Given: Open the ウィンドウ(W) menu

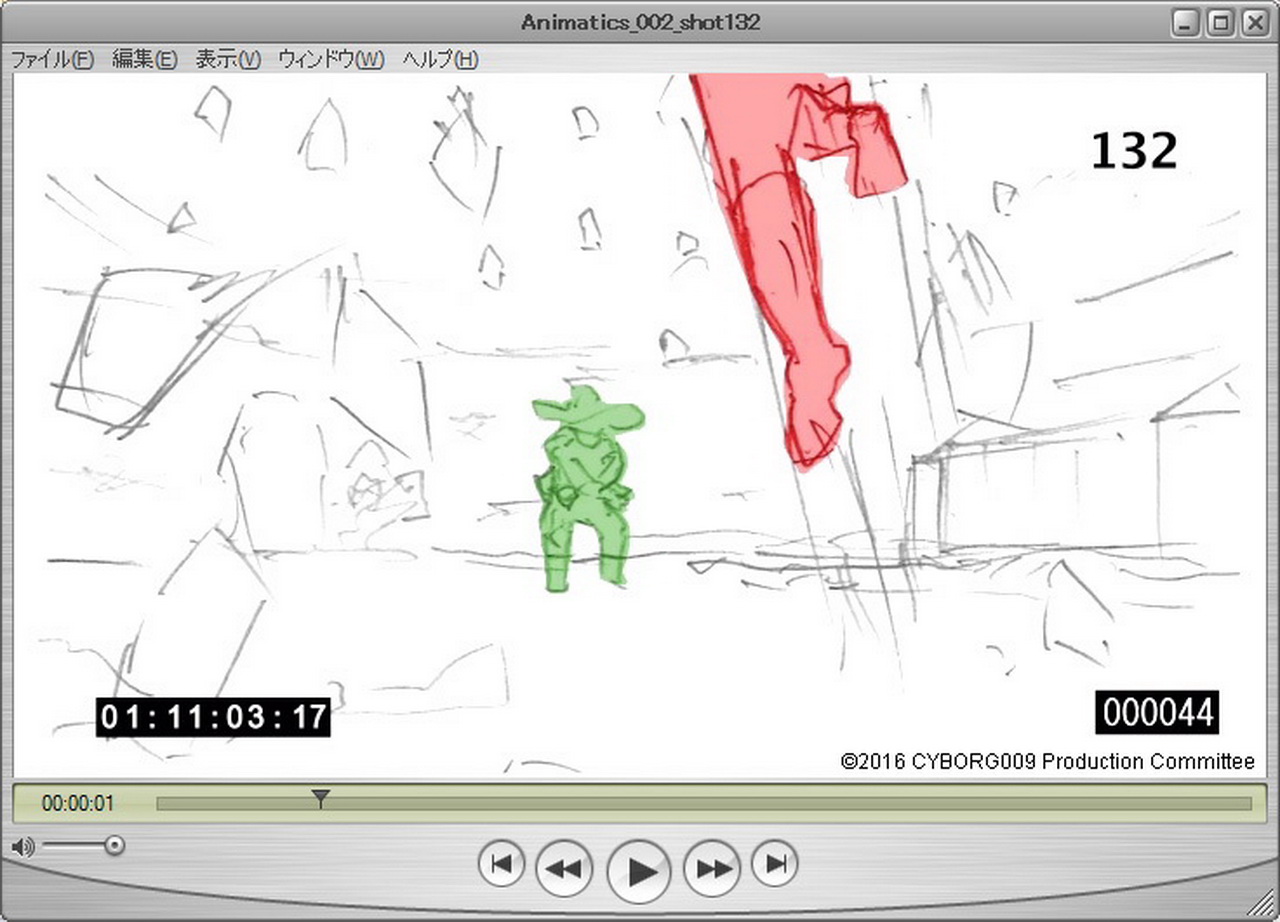Looking at the screenshot, I should pos(330,60).
